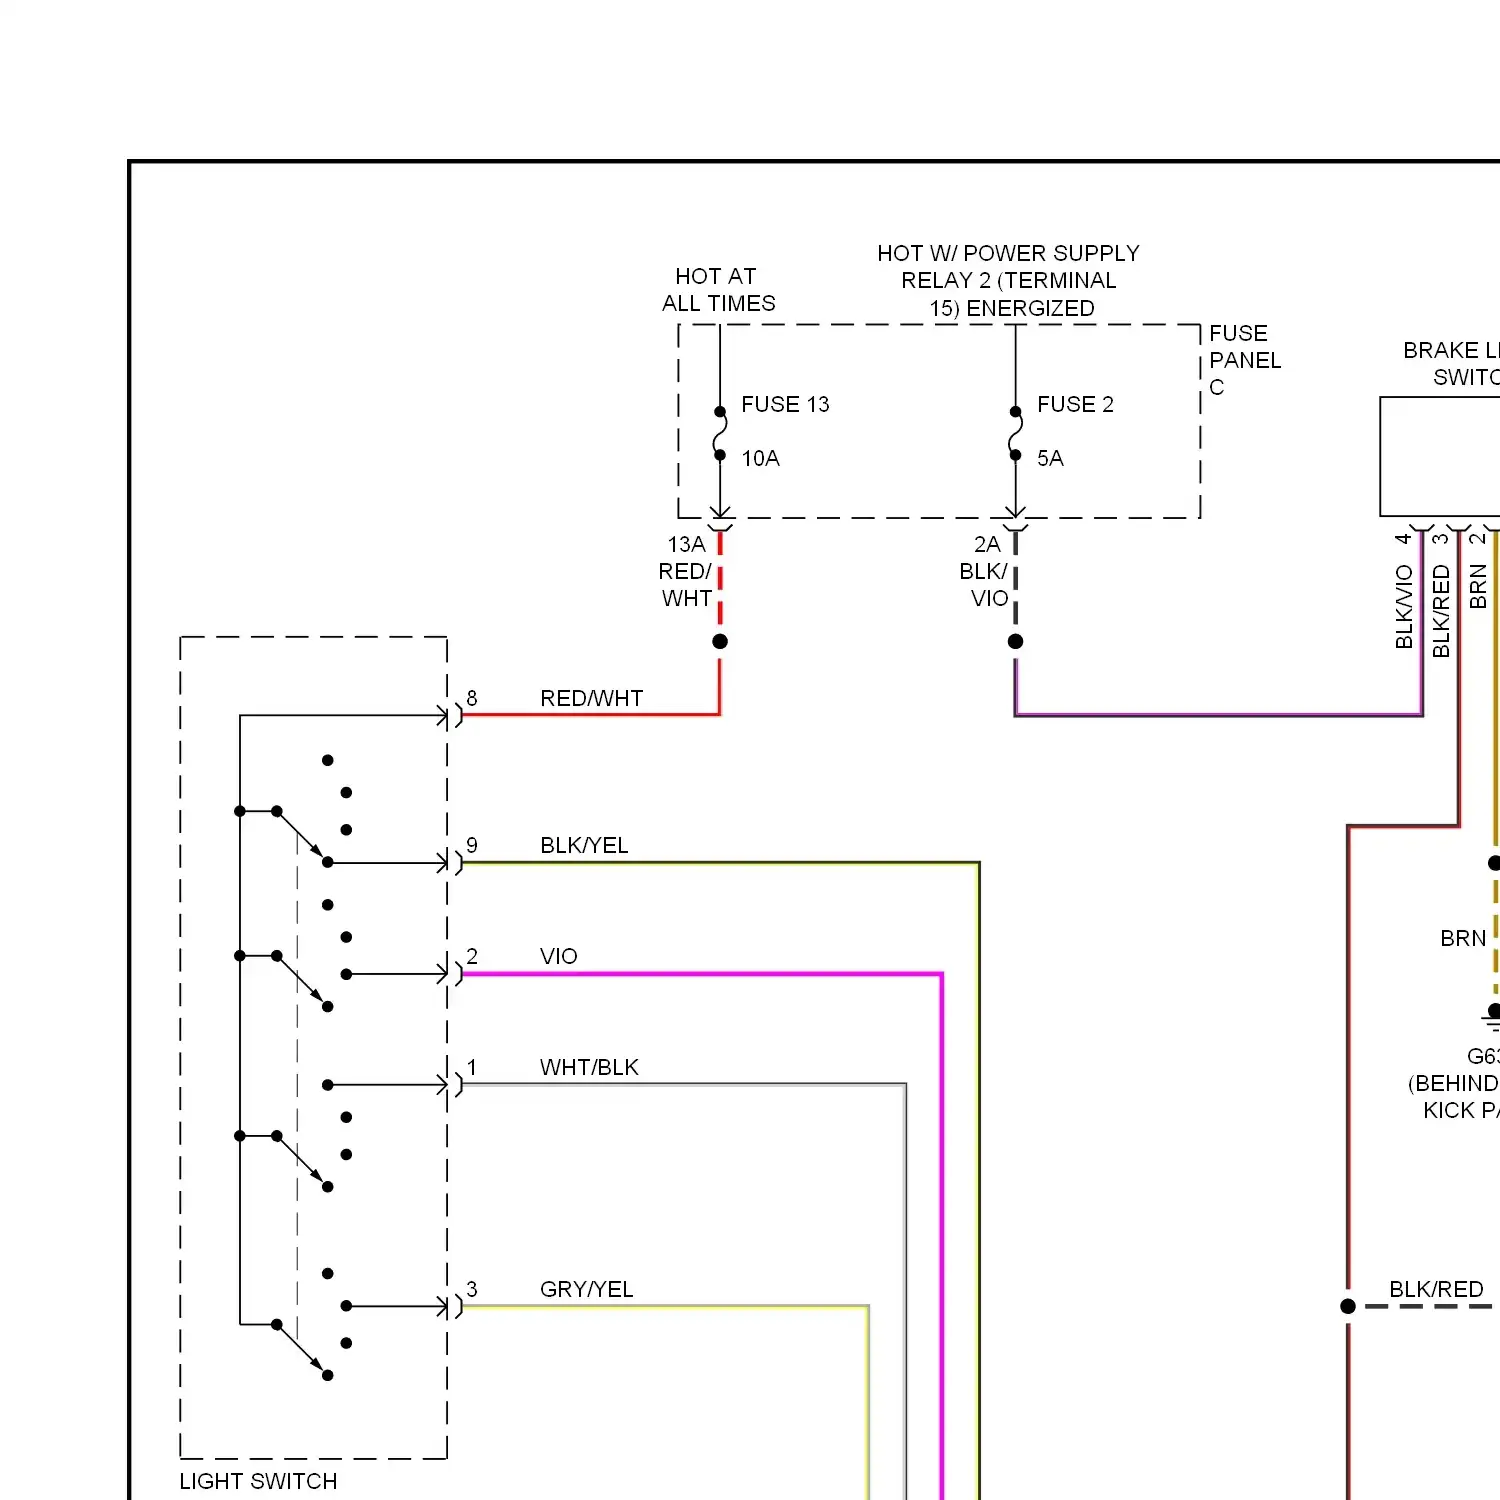Click the vertical "BLK/VIO" label at pin 4
This screenshot has height=1500, width=1500.
click(x=1404, y=607)
